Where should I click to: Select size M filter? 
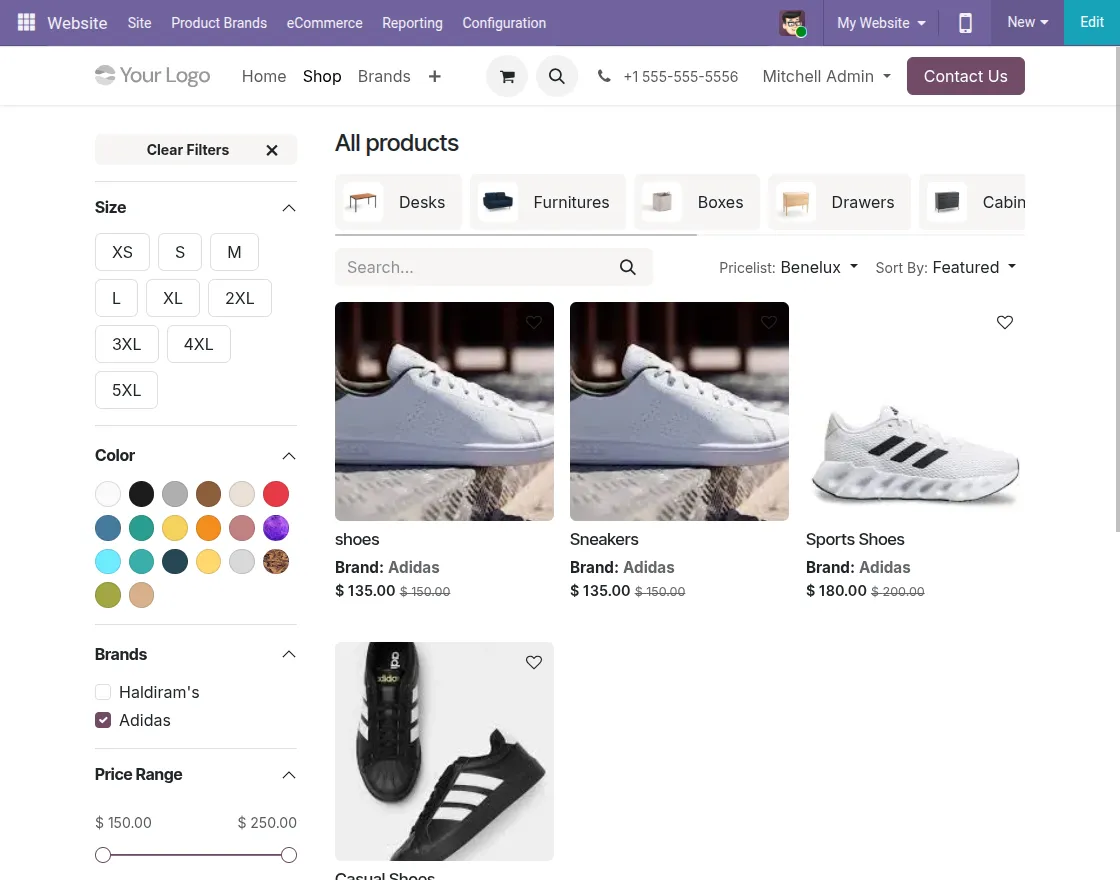click(234, 252)
